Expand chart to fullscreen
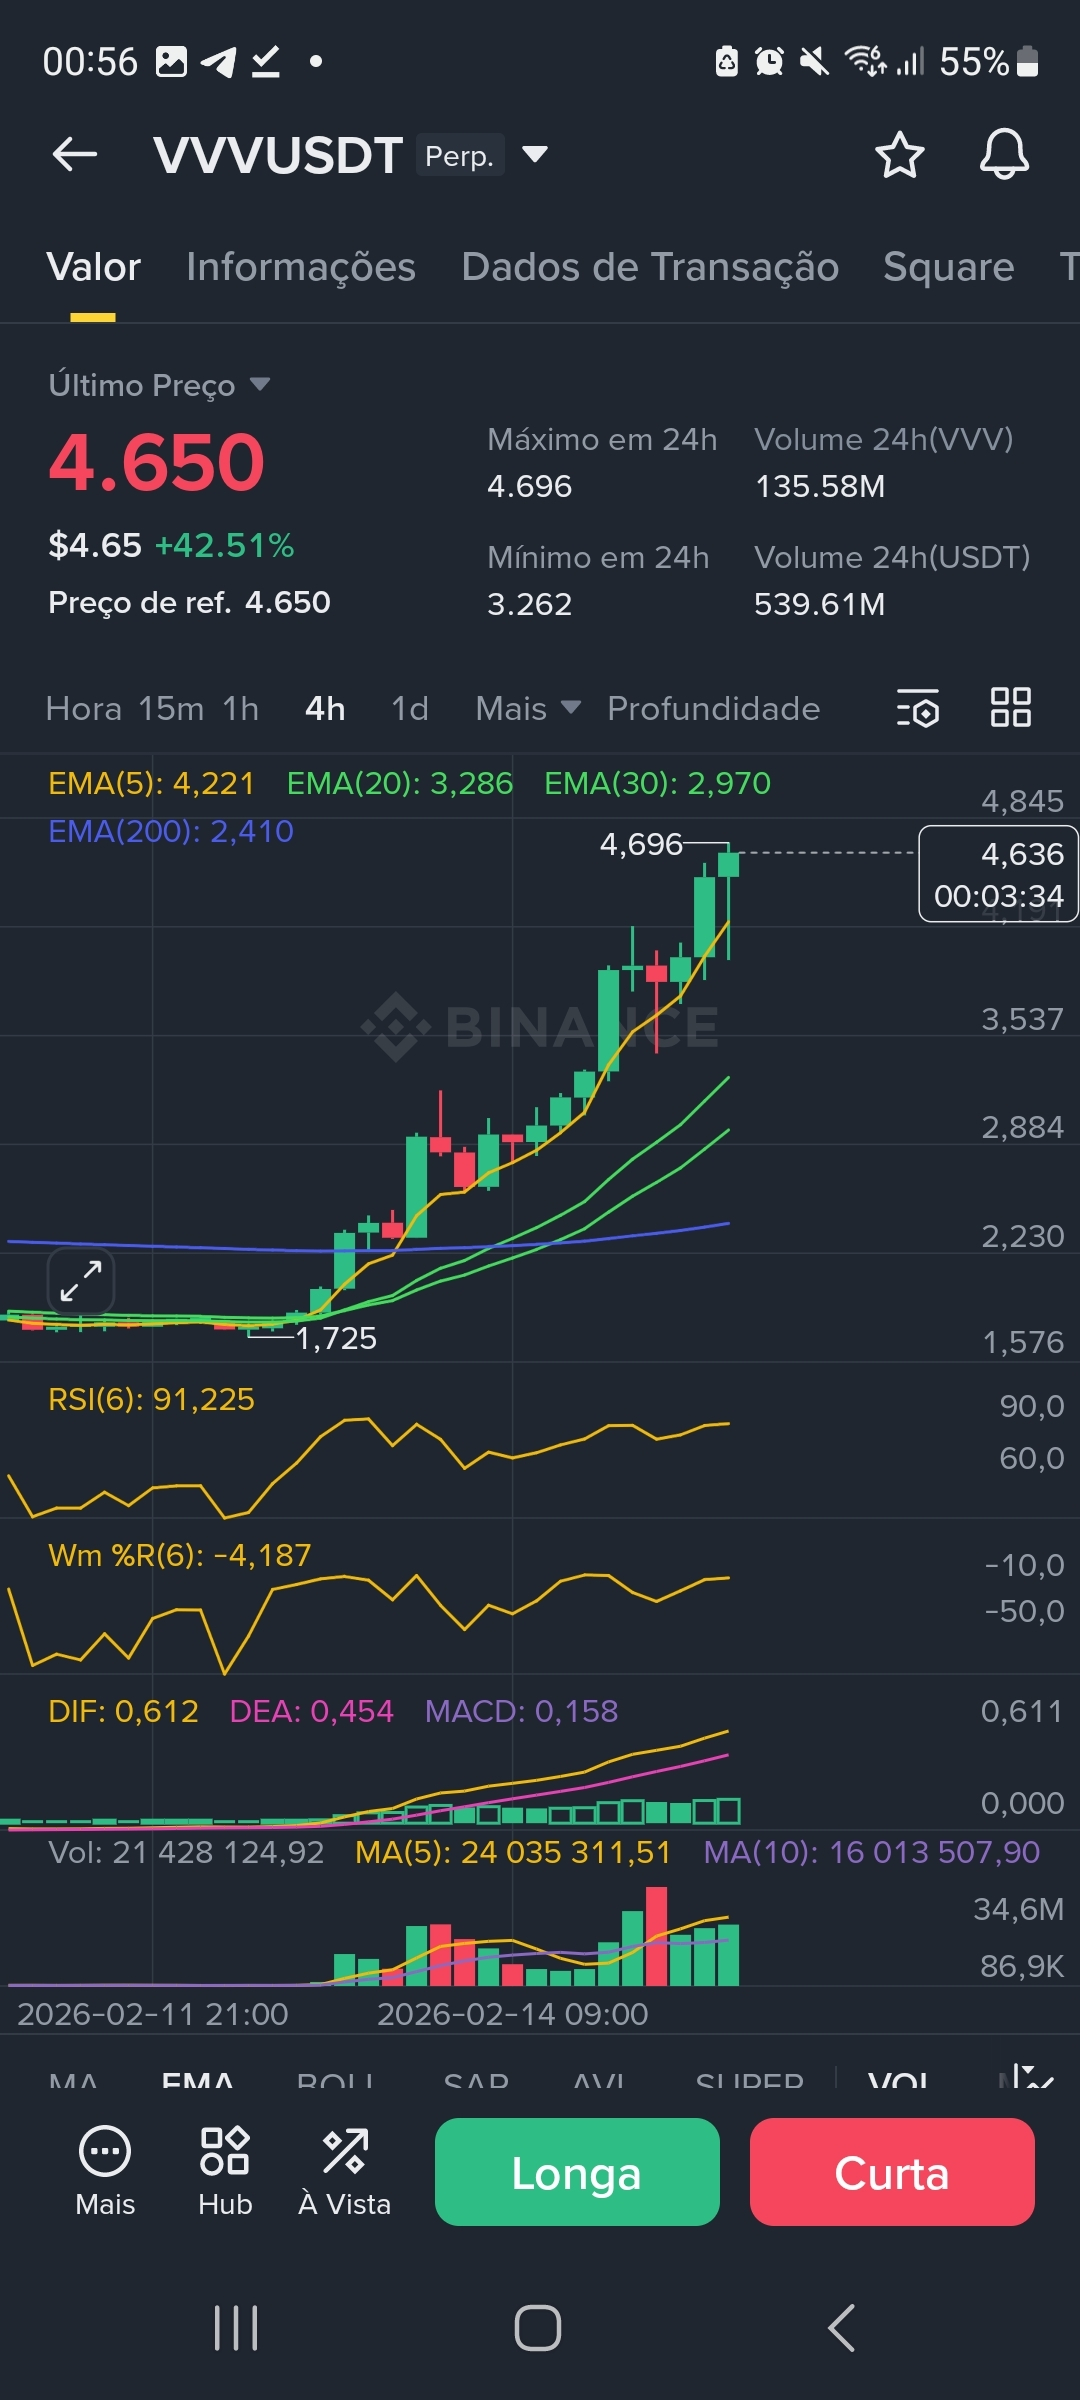1080x2400 pixels. click(81, 1281)
